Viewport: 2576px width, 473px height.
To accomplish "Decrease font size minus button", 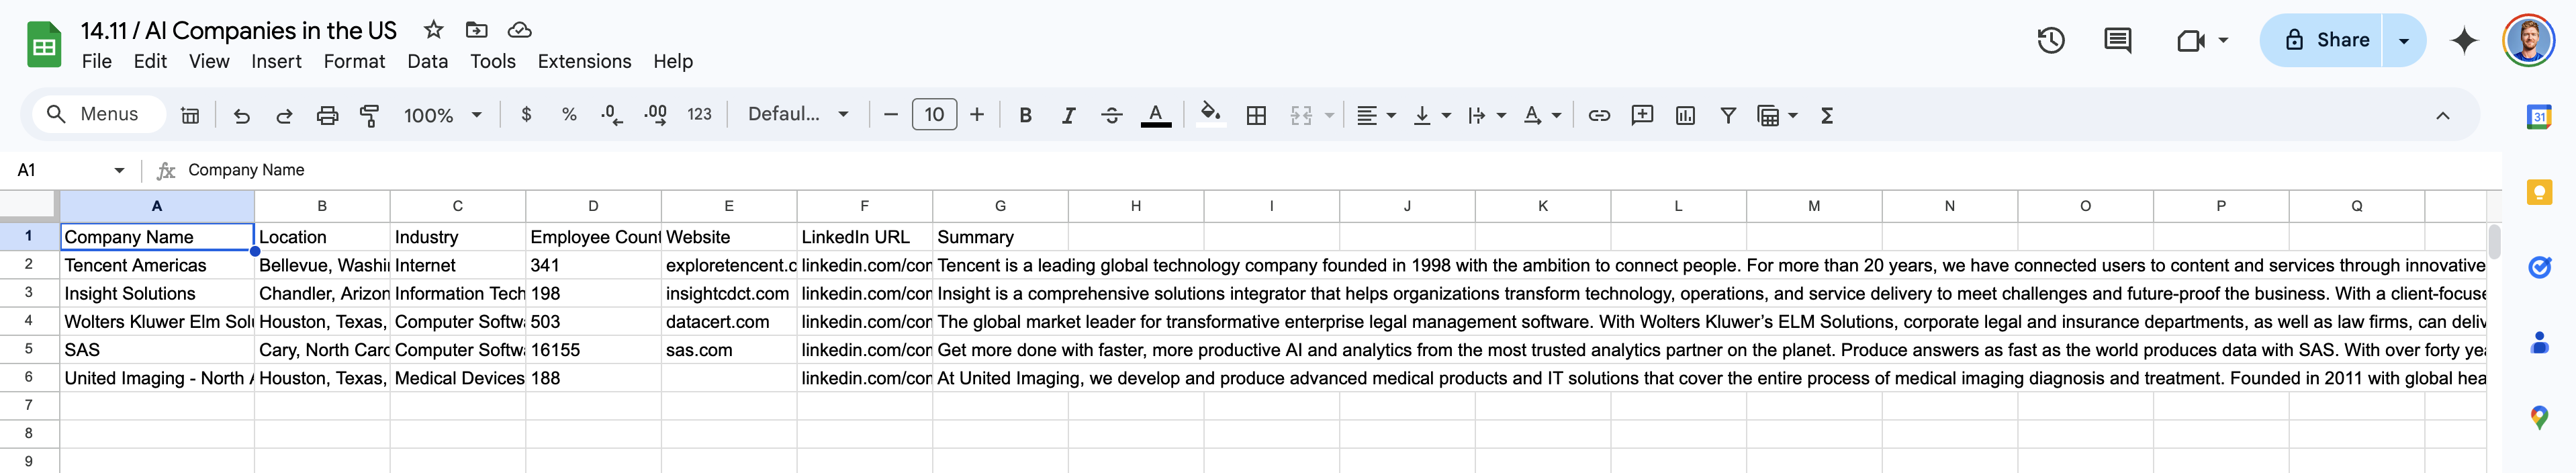I will click(x=891, y=115).
